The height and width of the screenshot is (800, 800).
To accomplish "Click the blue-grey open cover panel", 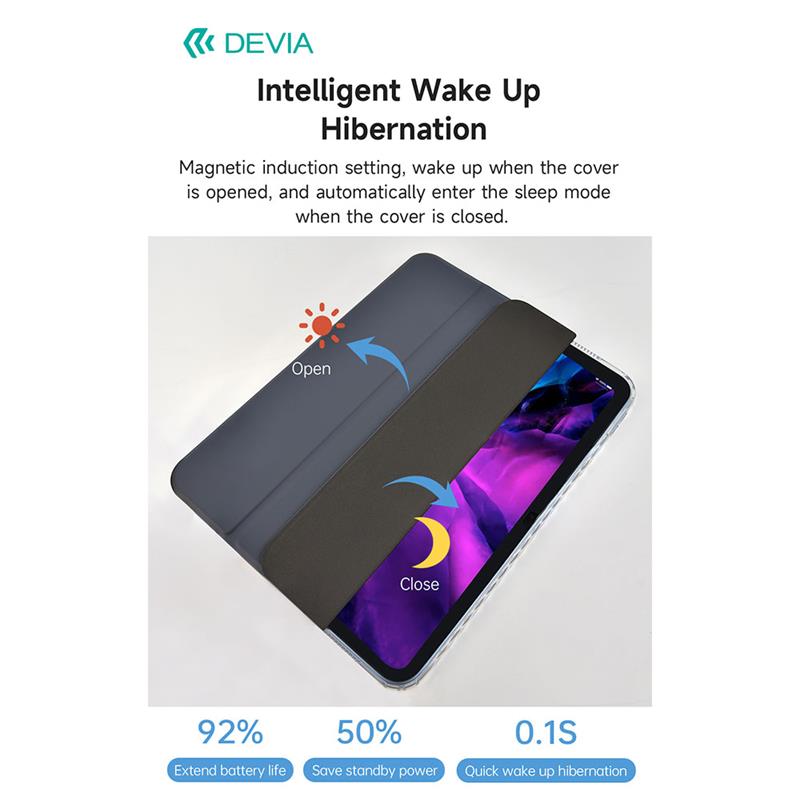I will (x=316, y=398).
